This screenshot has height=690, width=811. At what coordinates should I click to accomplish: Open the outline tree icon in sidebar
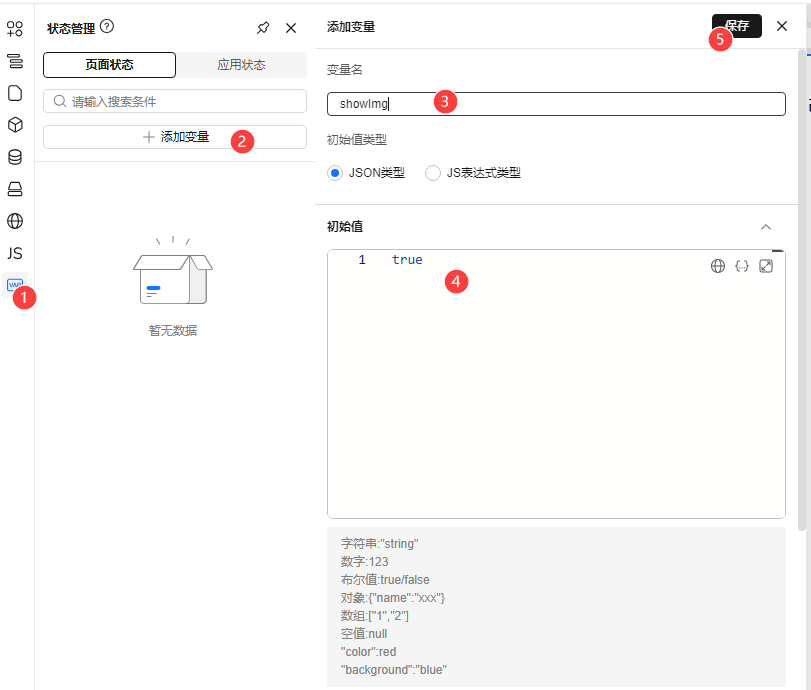tap(15, 61)
